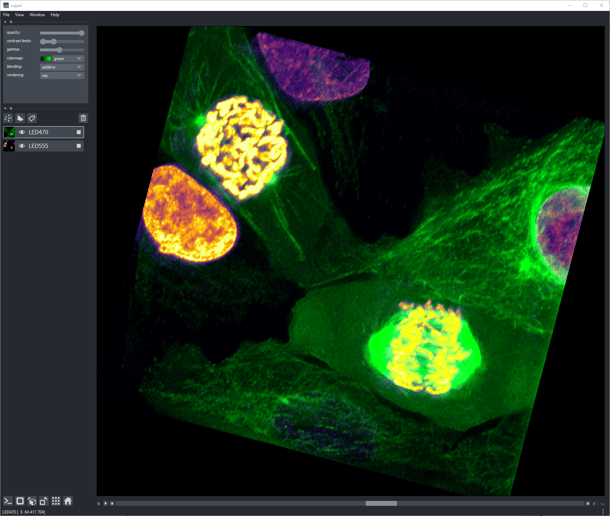Reset view with the home icon
This screenshot has height=516, width=610.
68,501
